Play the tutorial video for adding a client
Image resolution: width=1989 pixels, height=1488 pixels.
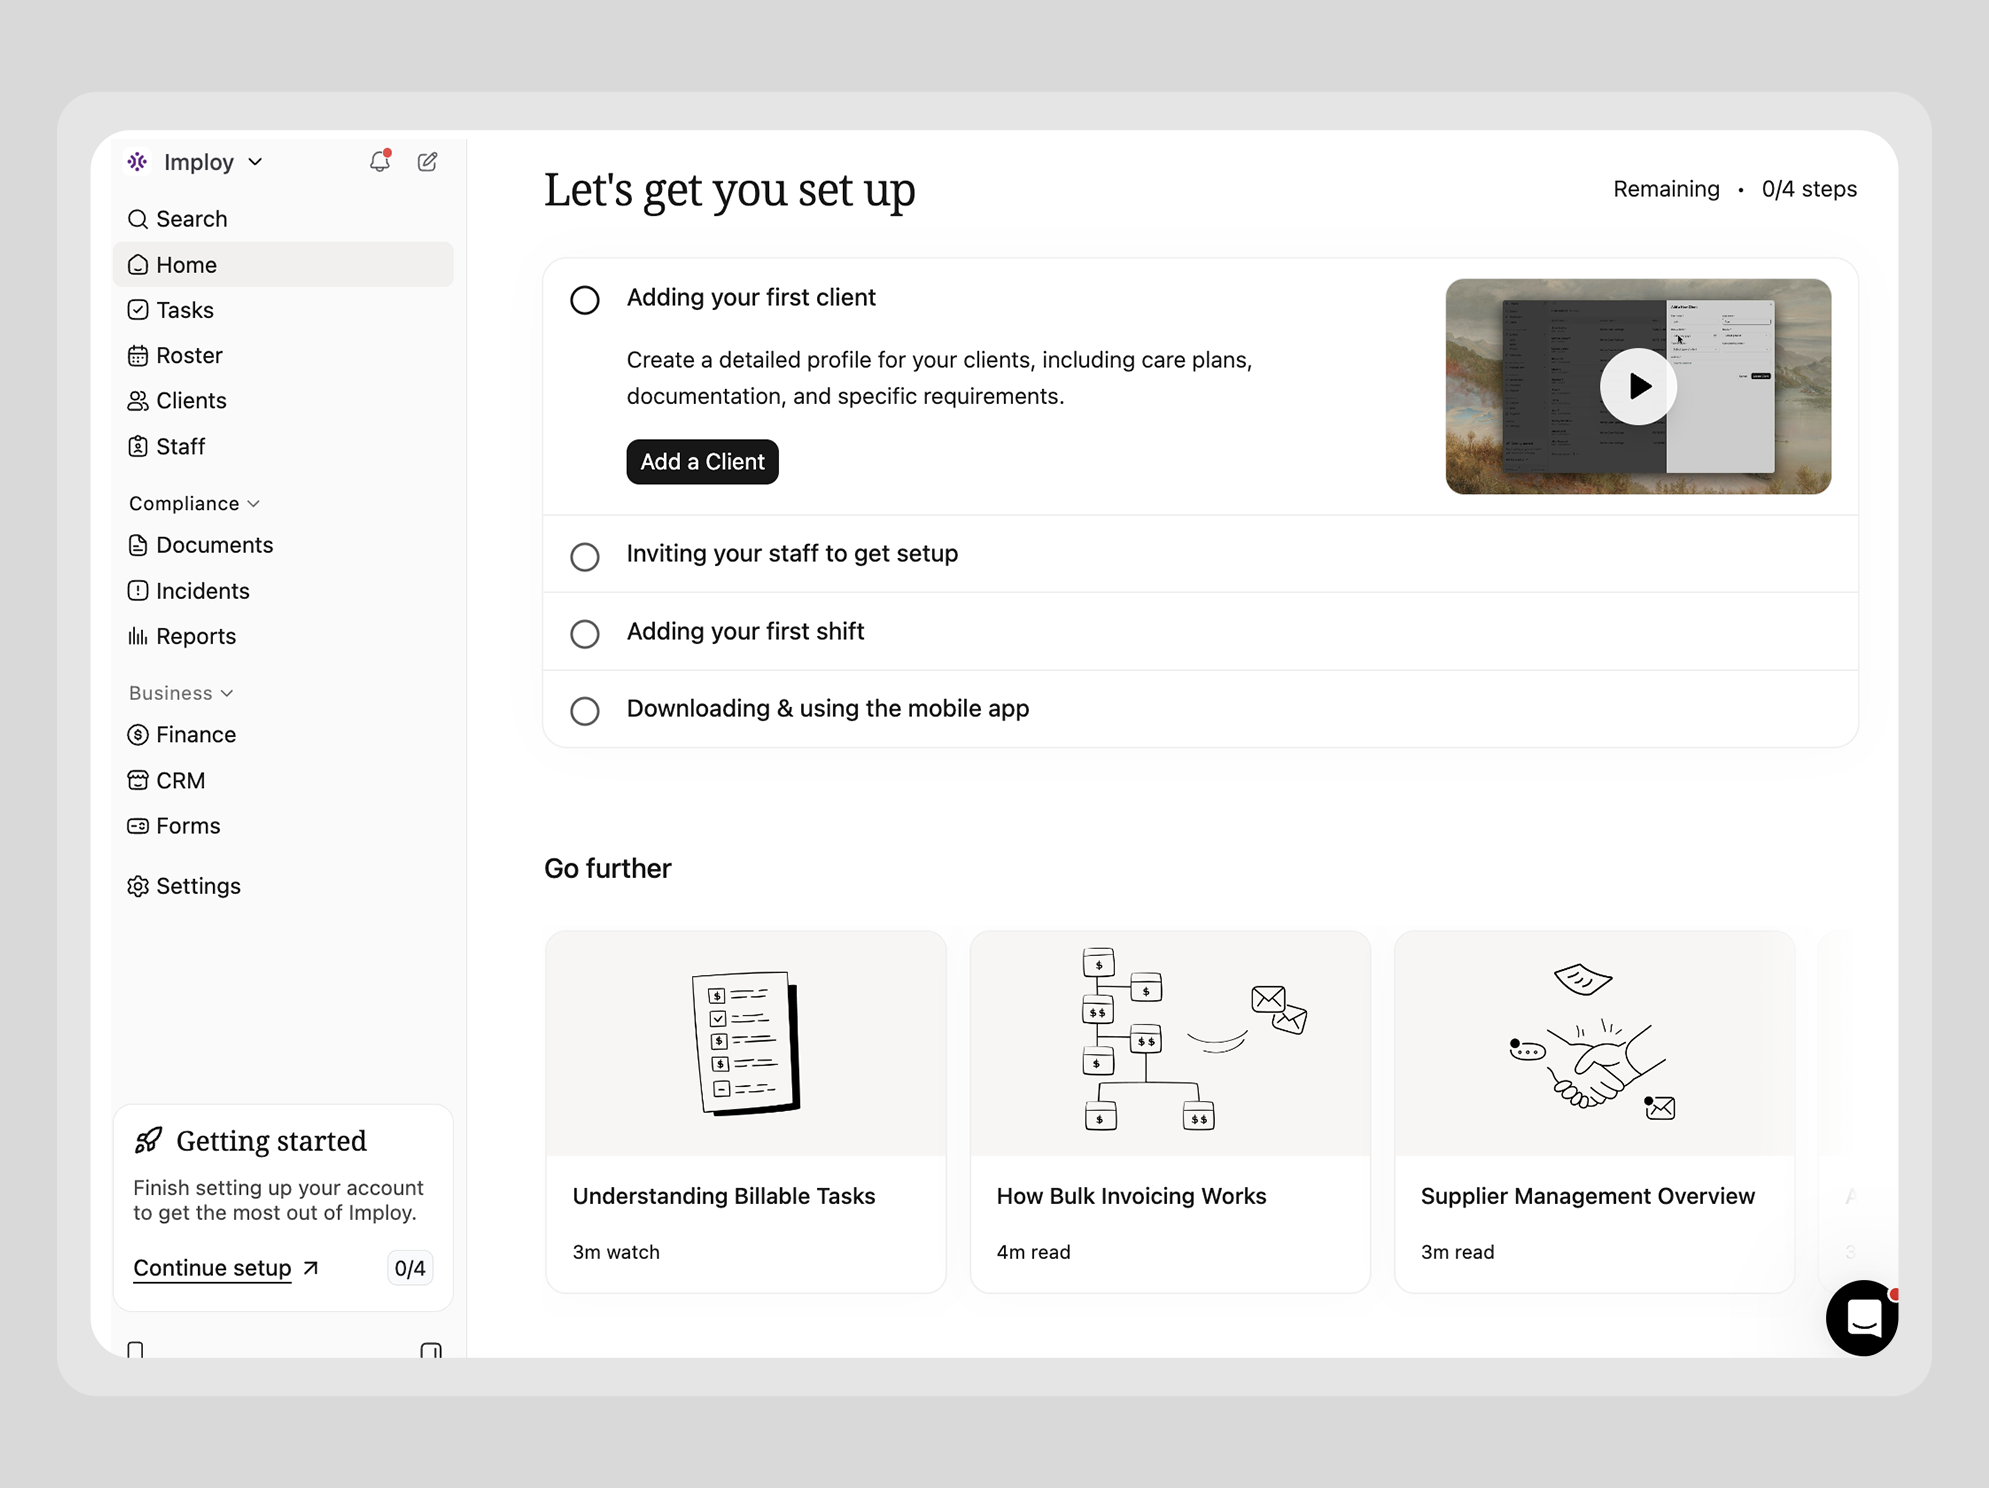(1638, 386)
